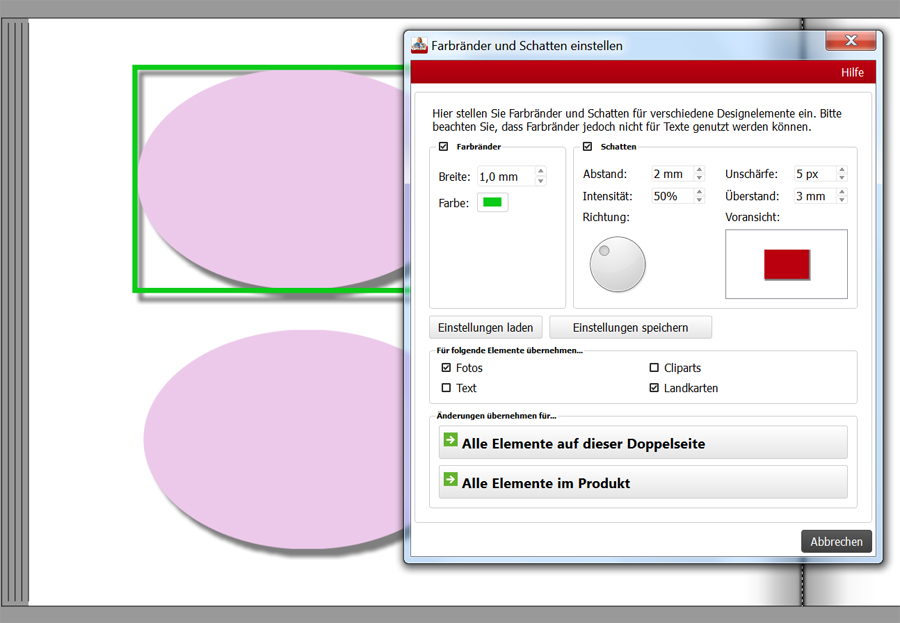Open the green Farbe color swatch
This screenshot has height=623, width=900.
[492, 202]
